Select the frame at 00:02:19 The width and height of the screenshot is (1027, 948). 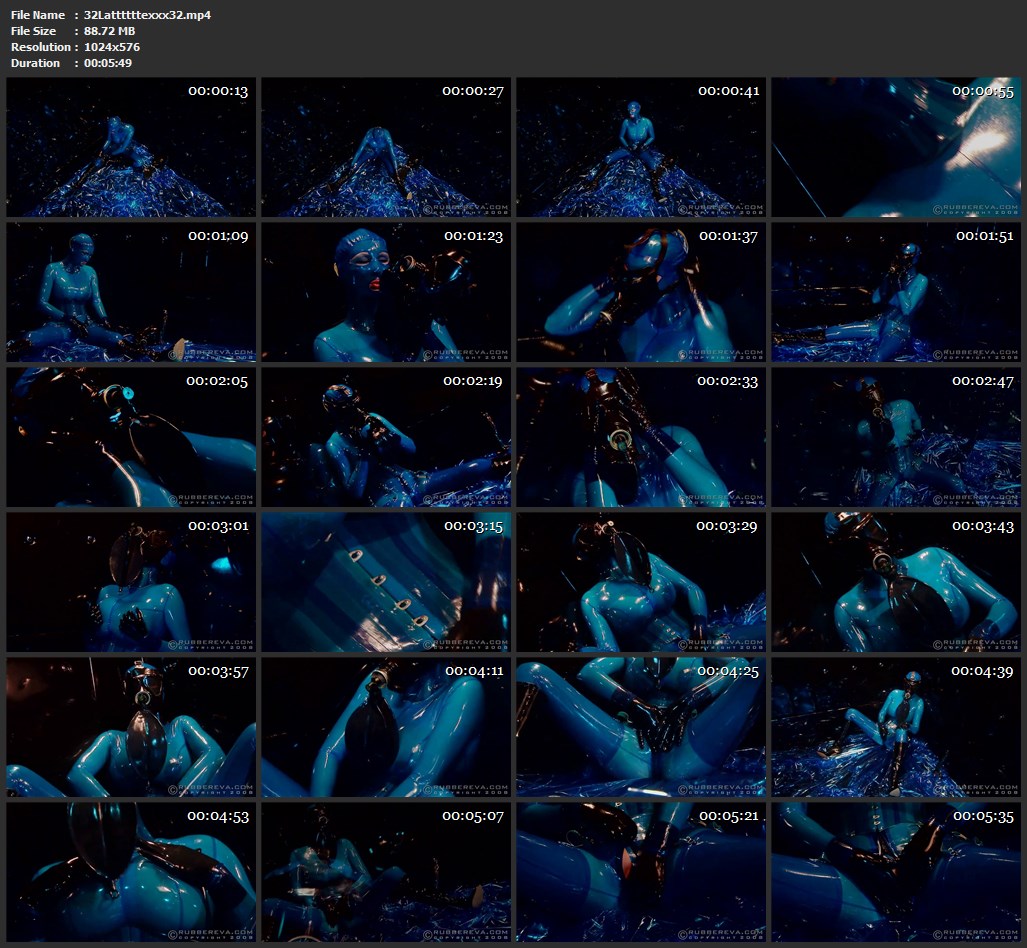click(386, 437)
